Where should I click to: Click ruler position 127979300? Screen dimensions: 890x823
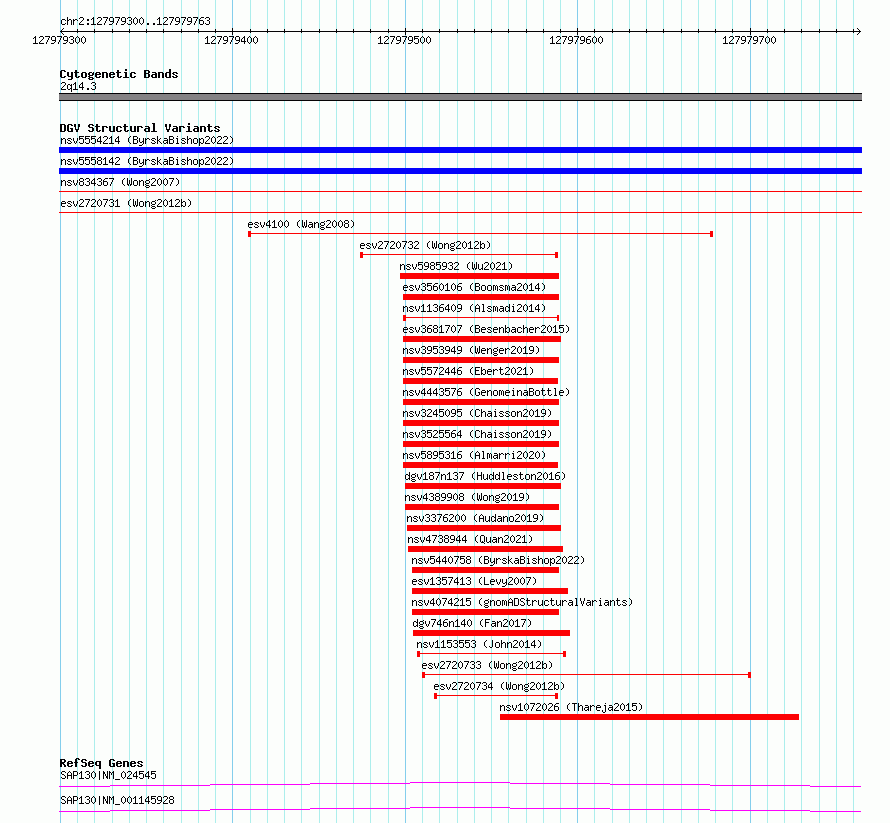[x=59, y=40]
